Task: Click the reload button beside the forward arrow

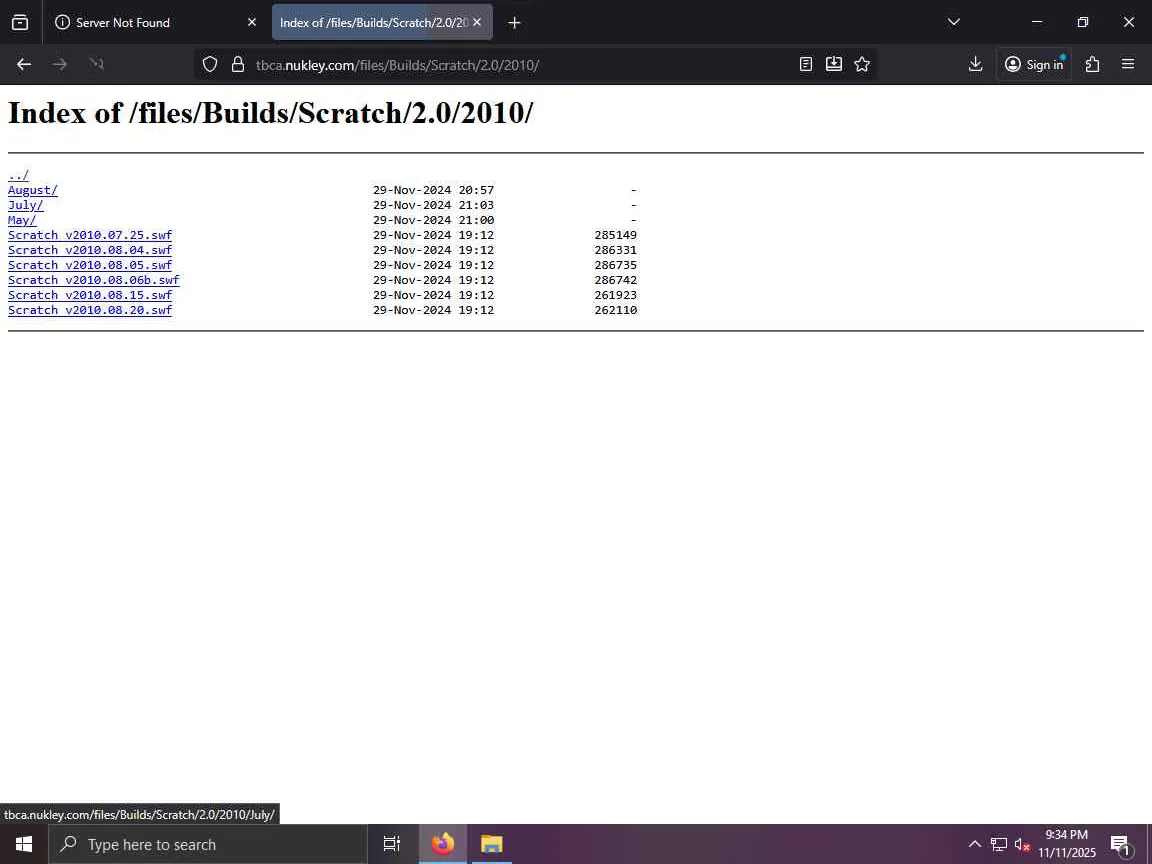Action: (96, 65)
